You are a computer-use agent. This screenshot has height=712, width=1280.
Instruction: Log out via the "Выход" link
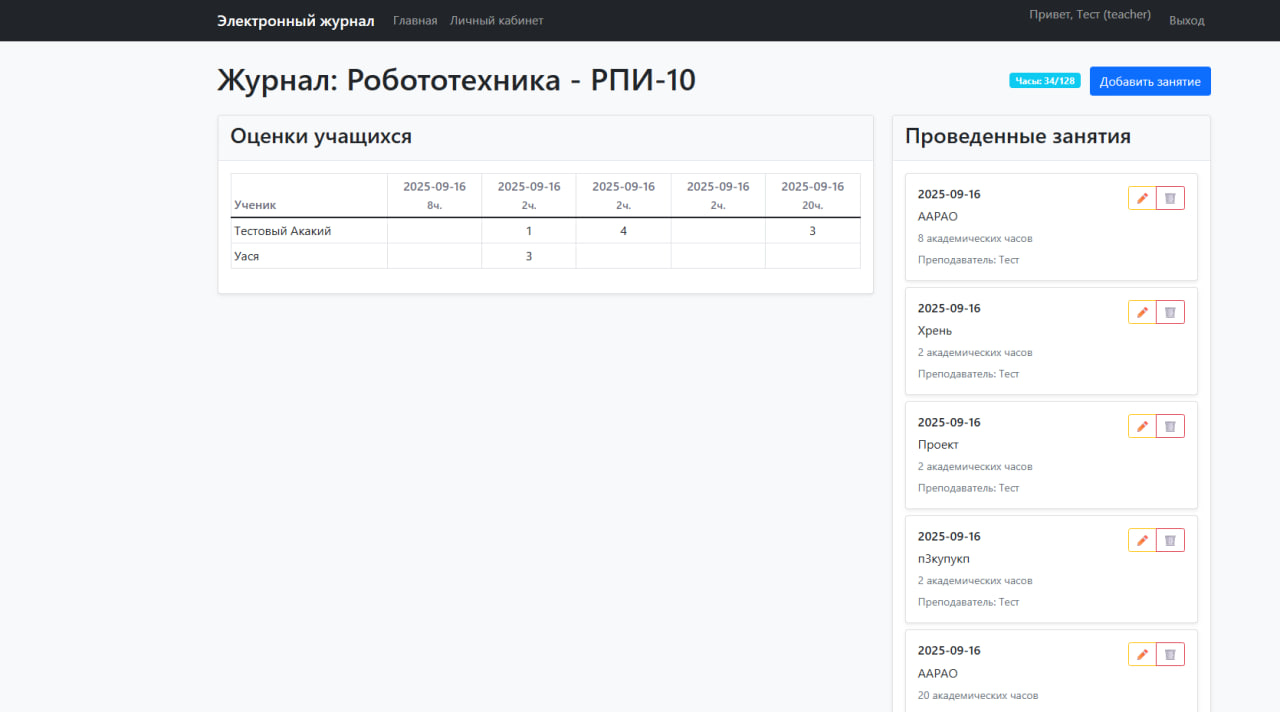click(1186, 20)
